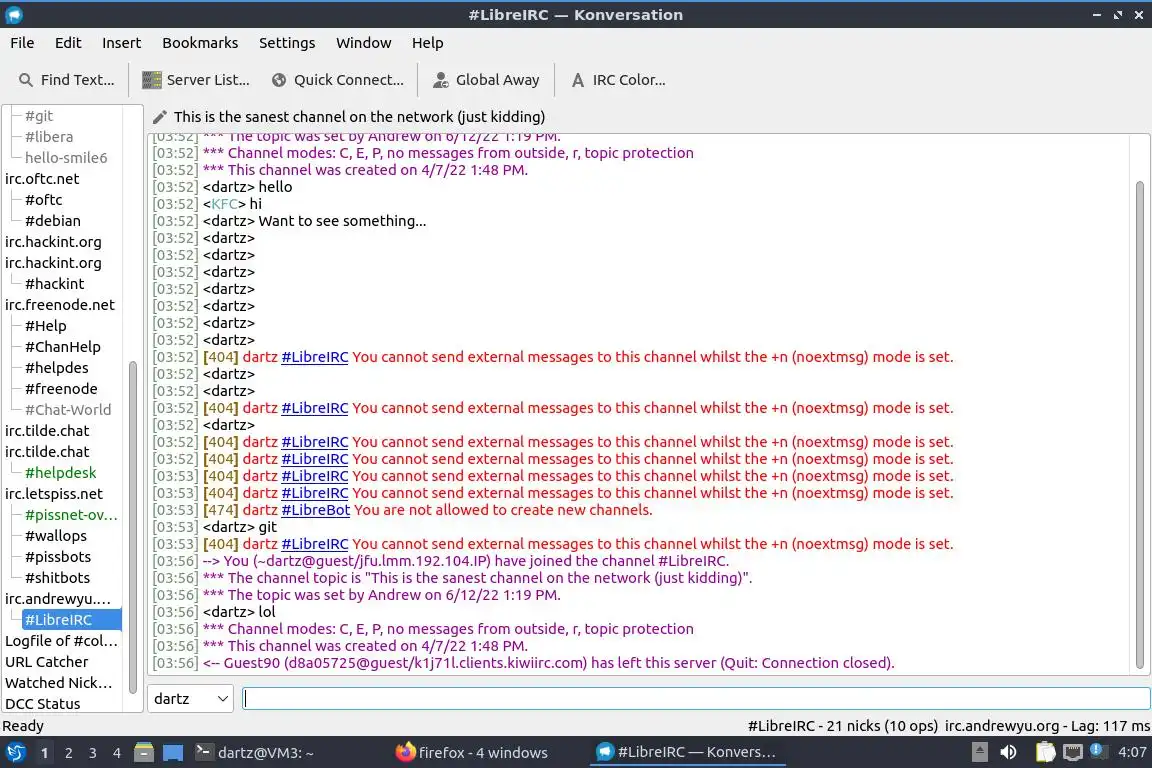
Task: Select the #Chat-World channel
Action: point(68,409)
